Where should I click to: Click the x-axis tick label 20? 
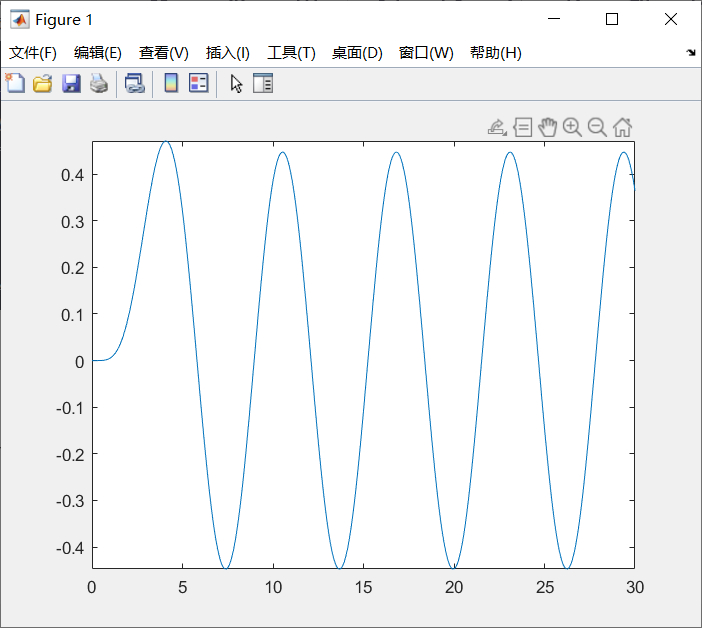point(454,587)
